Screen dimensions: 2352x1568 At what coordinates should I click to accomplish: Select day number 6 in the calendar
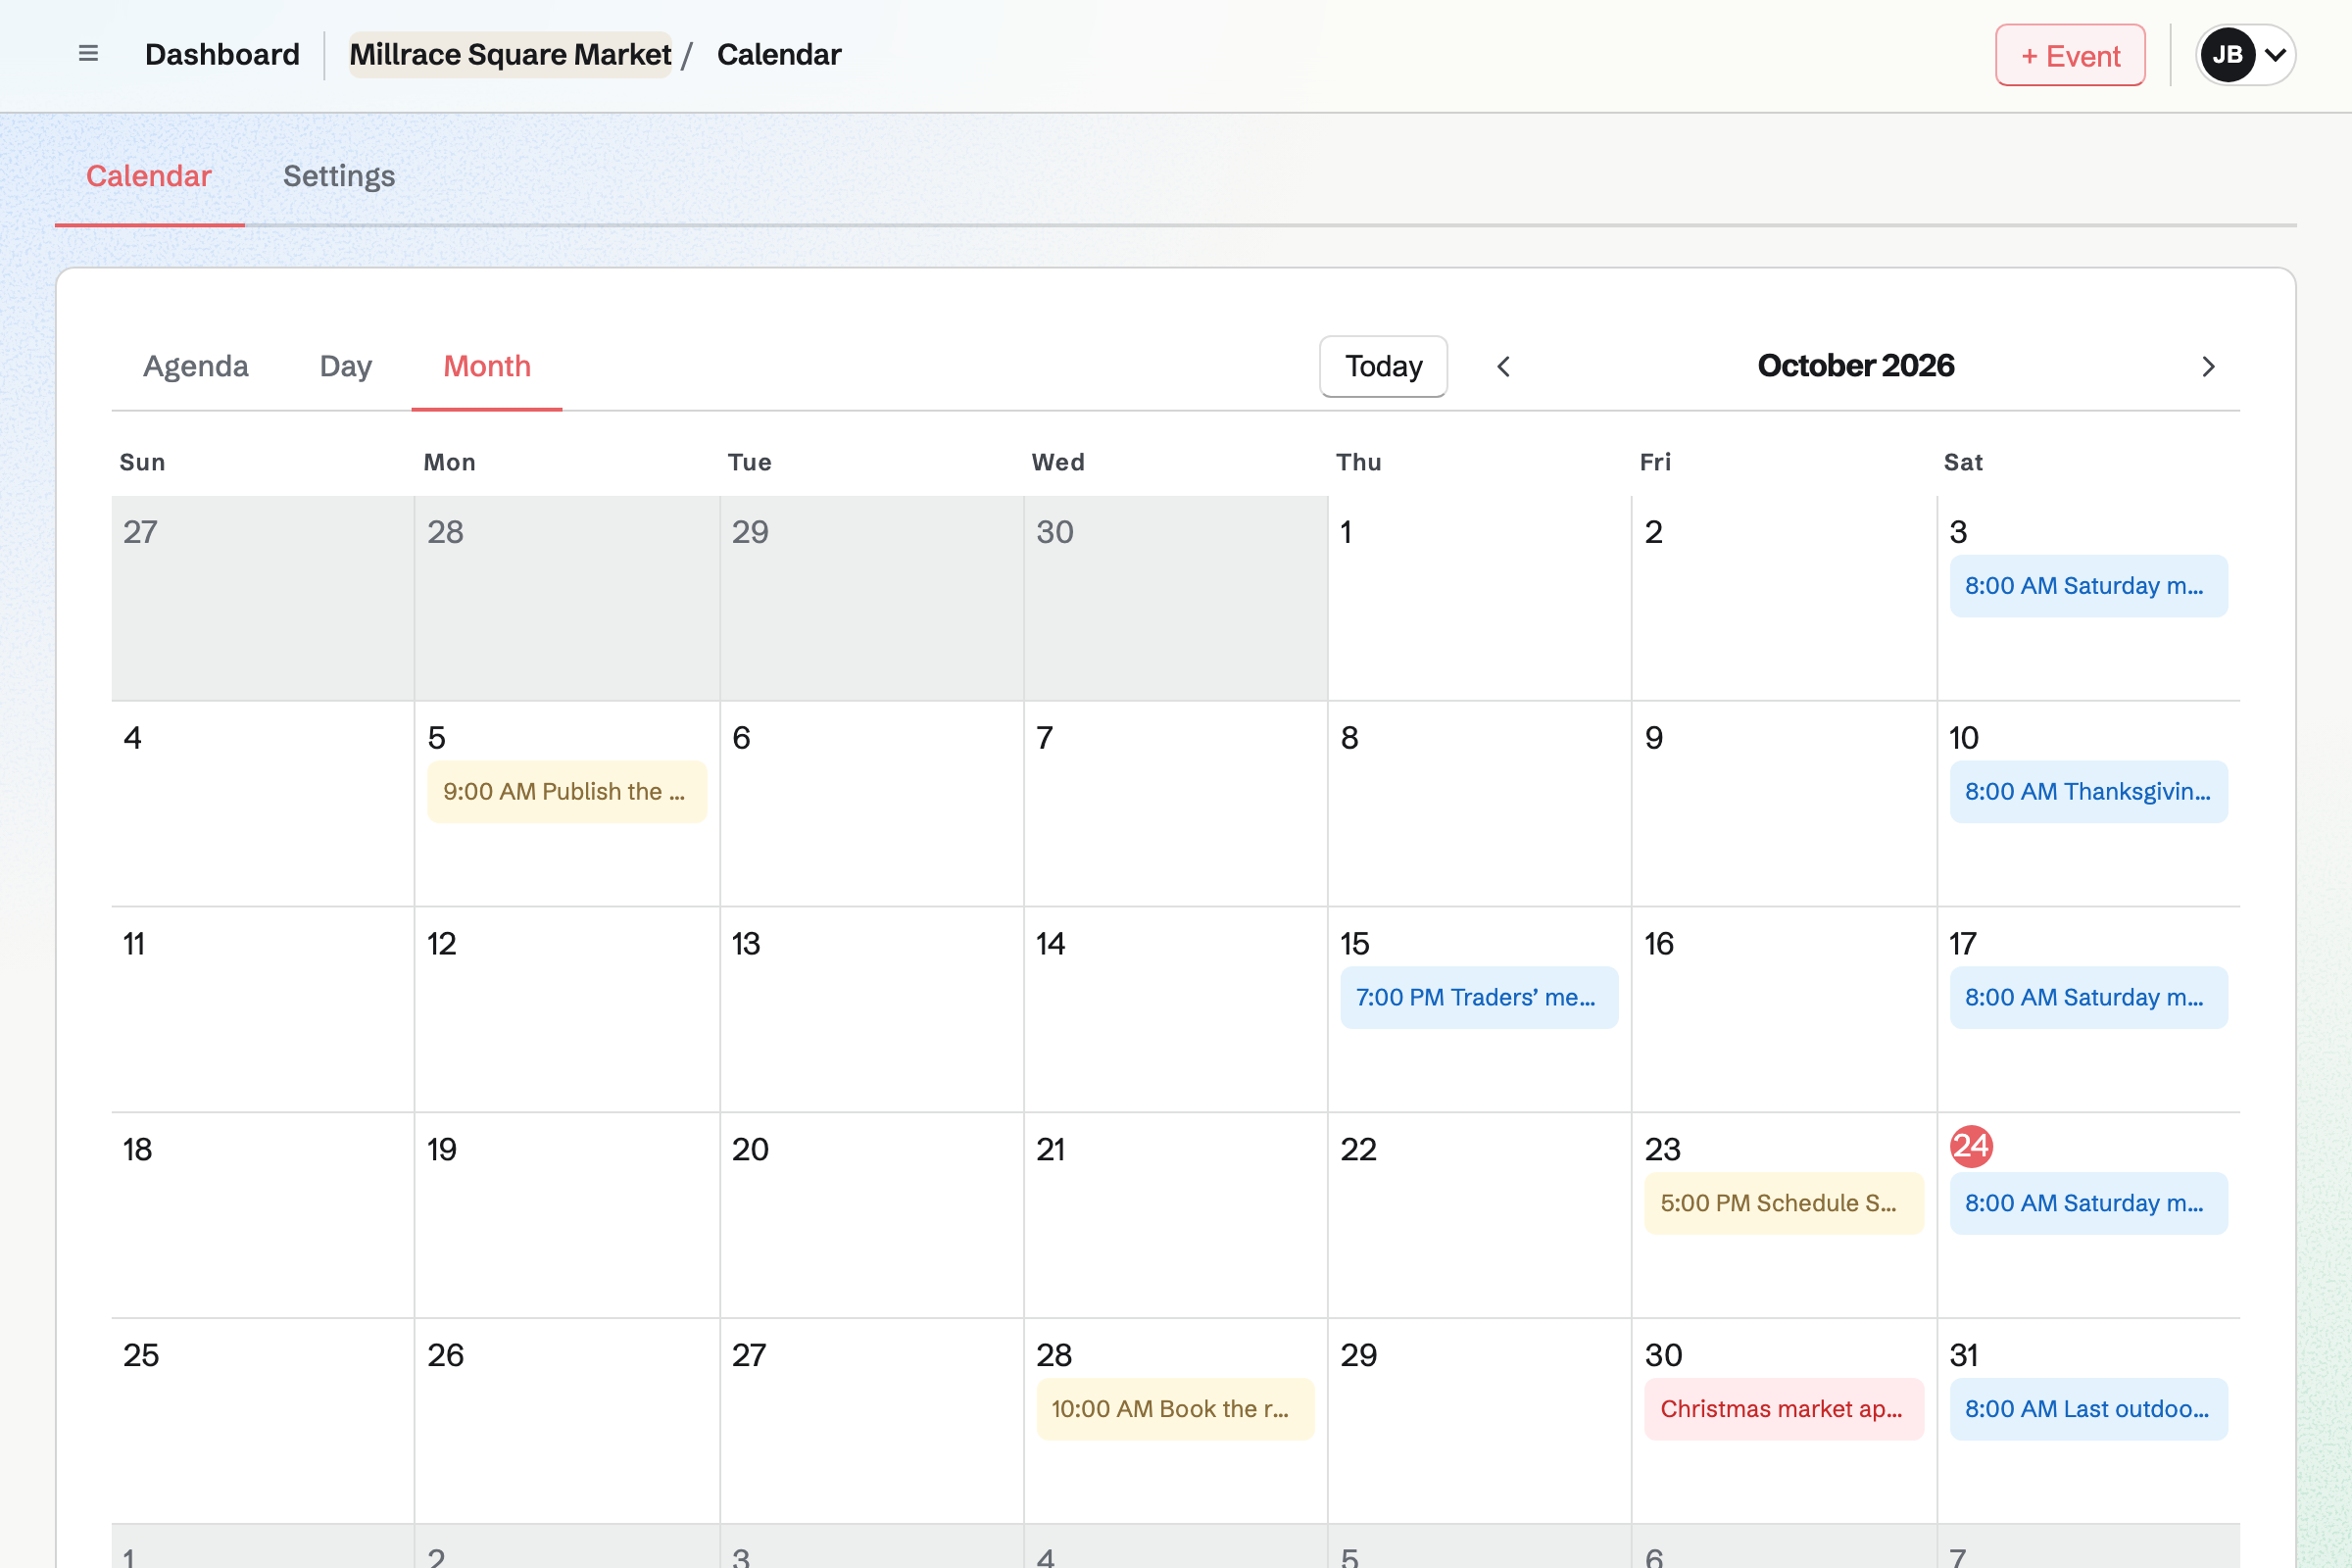coord(741,738)
